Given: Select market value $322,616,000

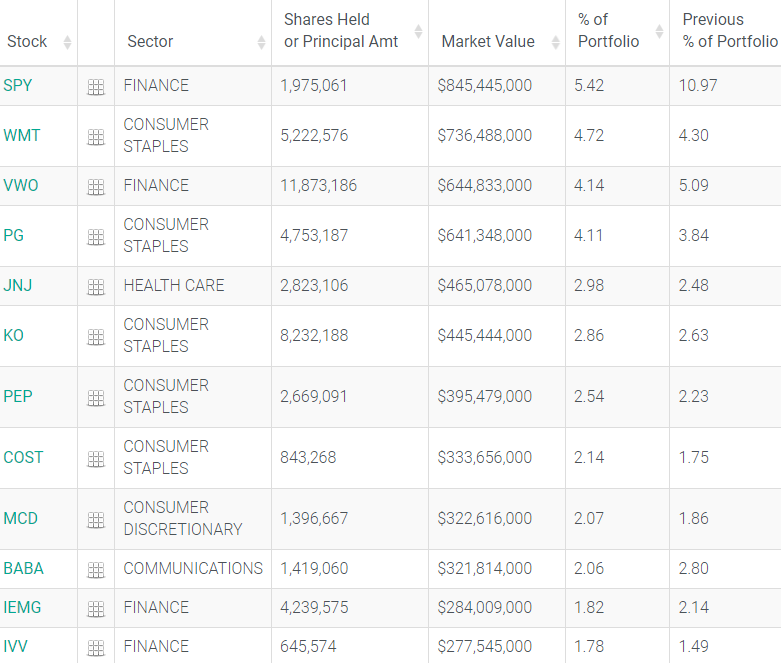Looking at the screenshot, I should point(485,519).
